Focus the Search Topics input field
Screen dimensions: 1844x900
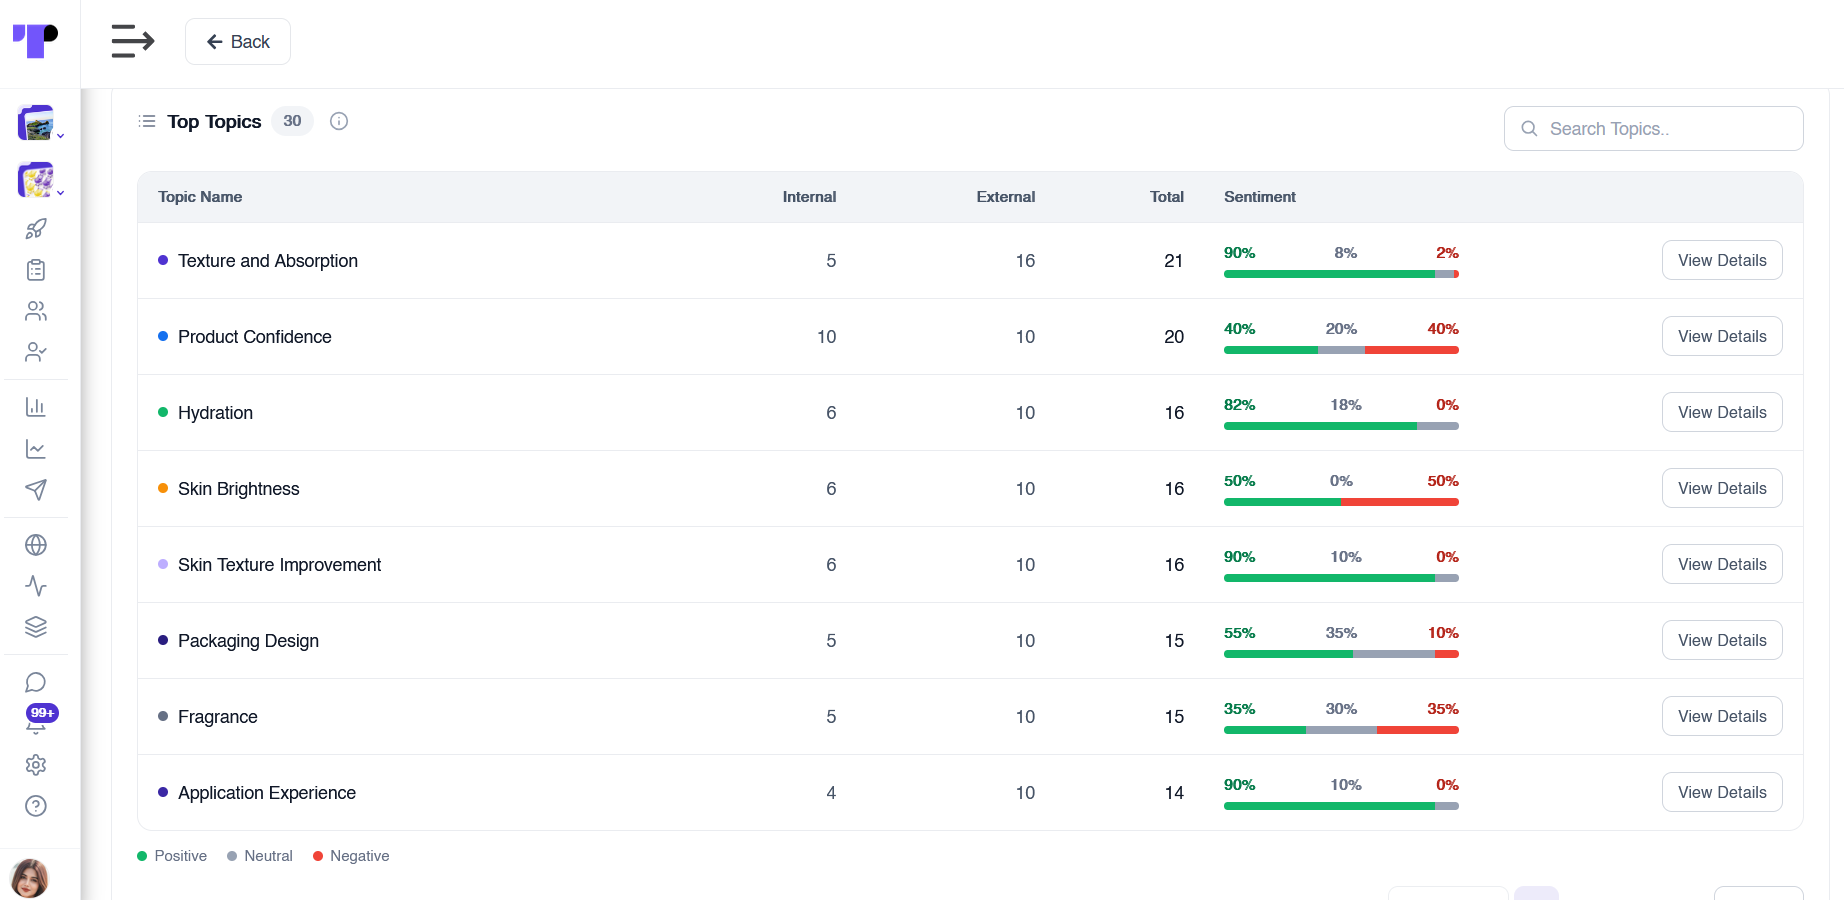click(1654, 129)
